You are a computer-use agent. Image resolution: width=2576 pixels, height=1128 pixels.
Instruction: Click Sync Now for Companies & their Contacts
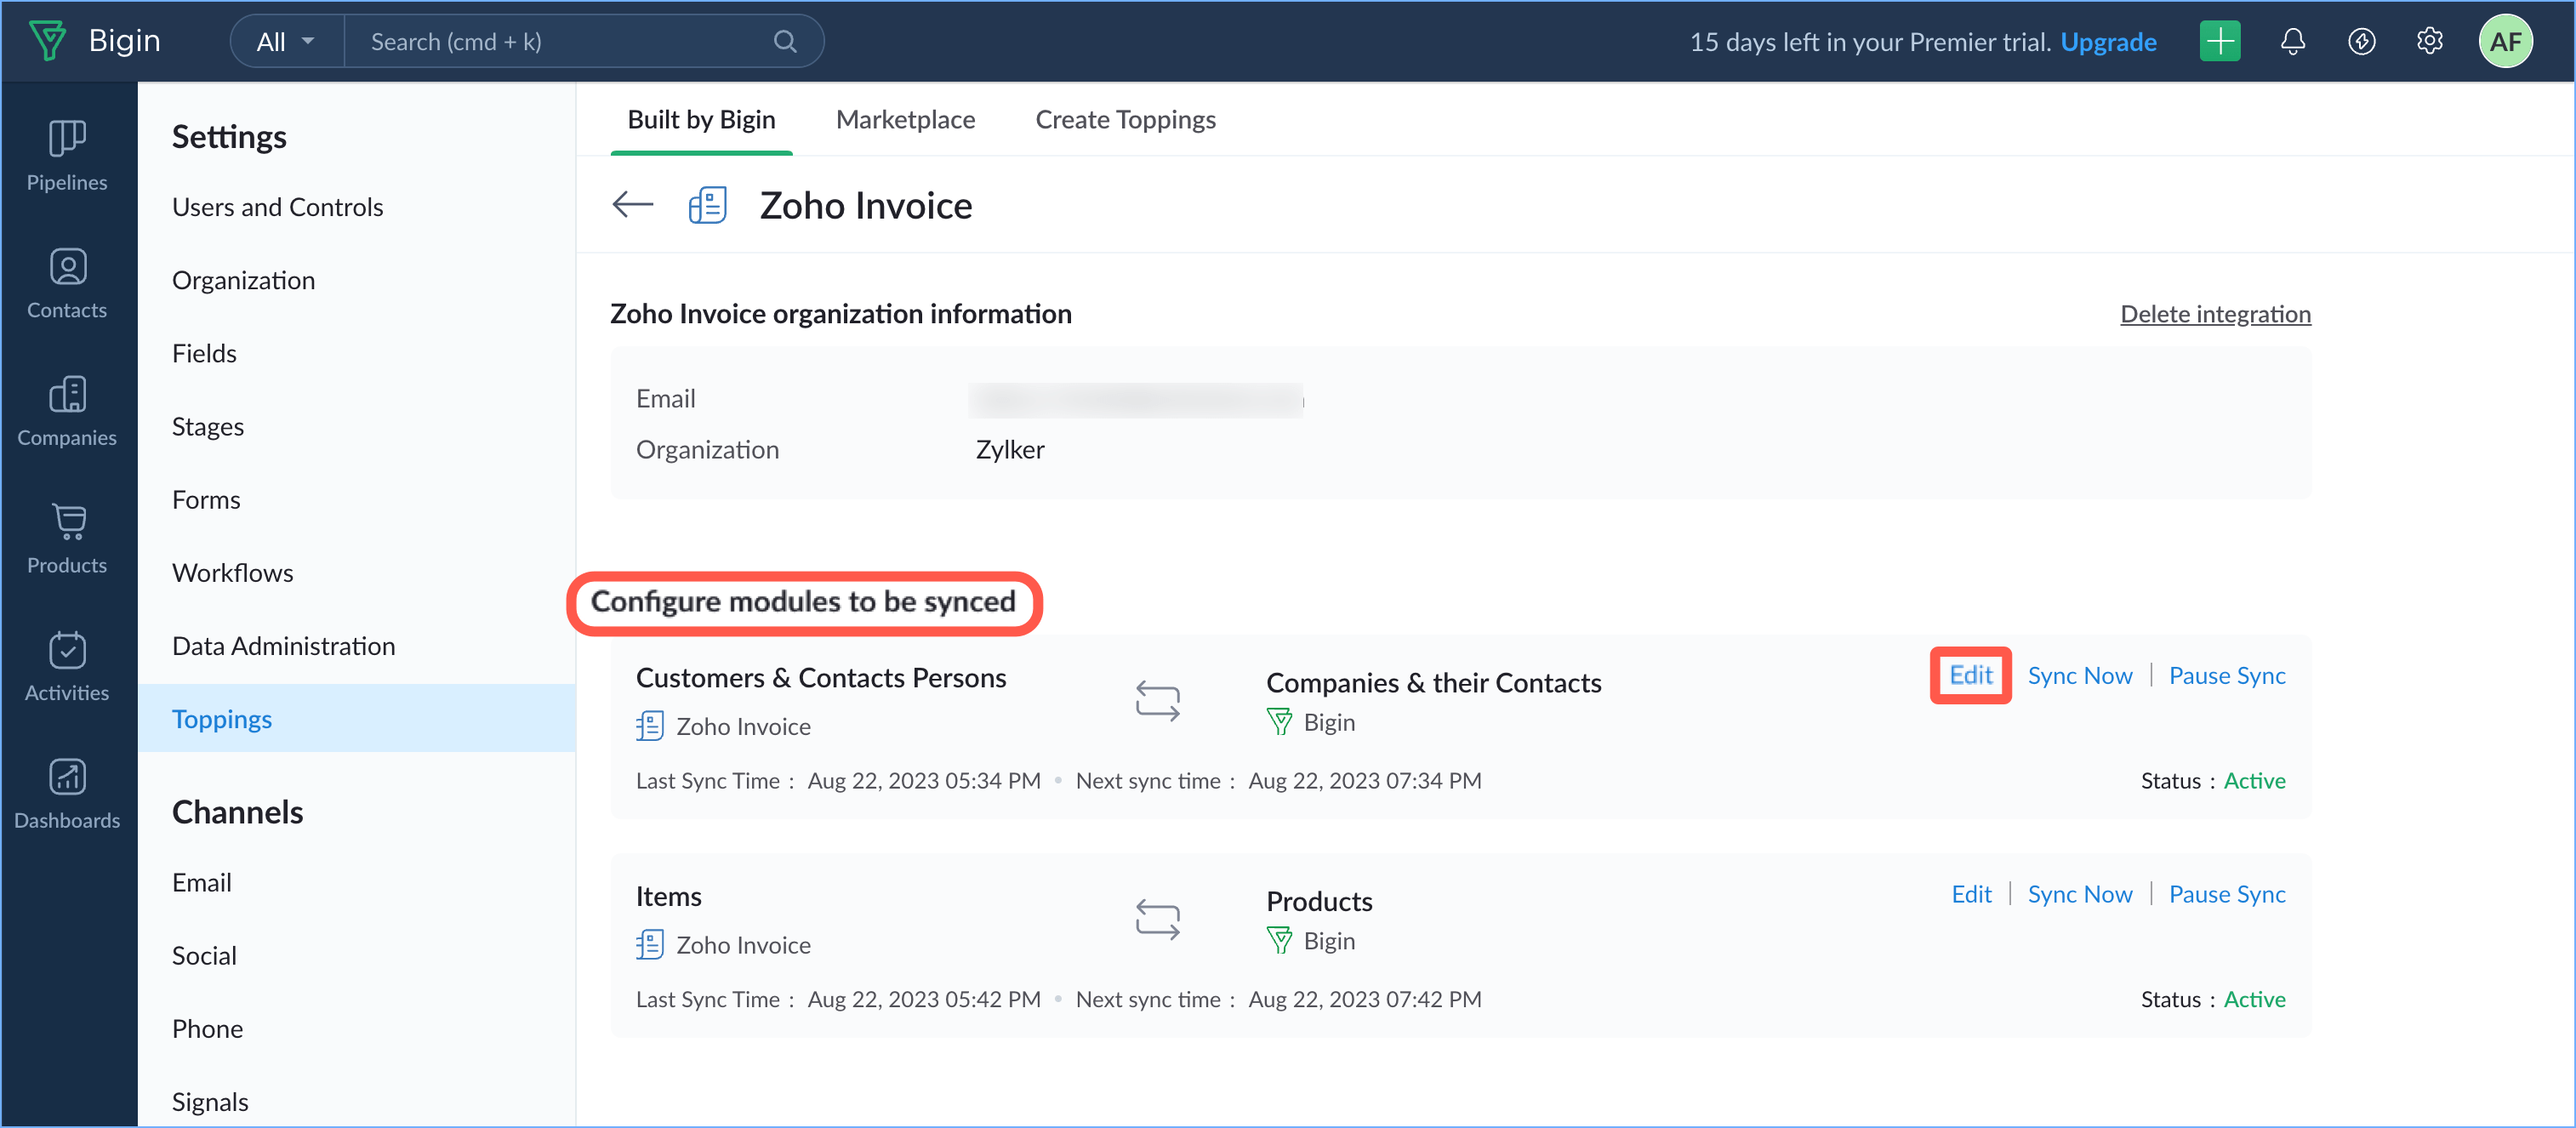tap(2079, 675)
